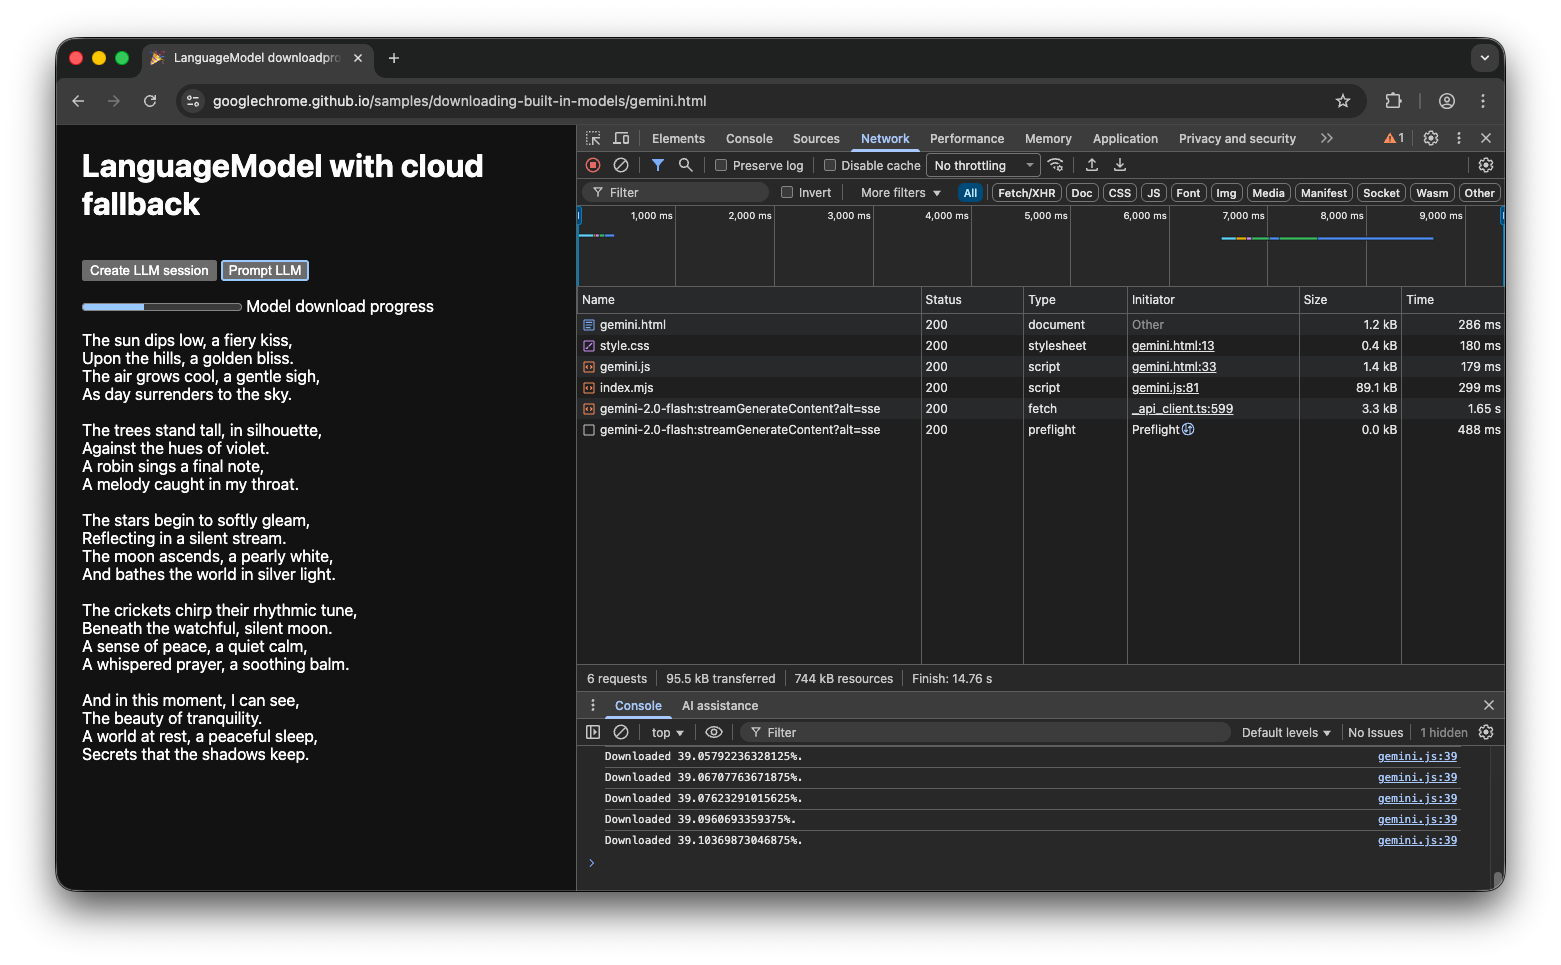1561x965 pixels.
Task: Open the No throttling dropdown
Action: [x=982, y=165]
